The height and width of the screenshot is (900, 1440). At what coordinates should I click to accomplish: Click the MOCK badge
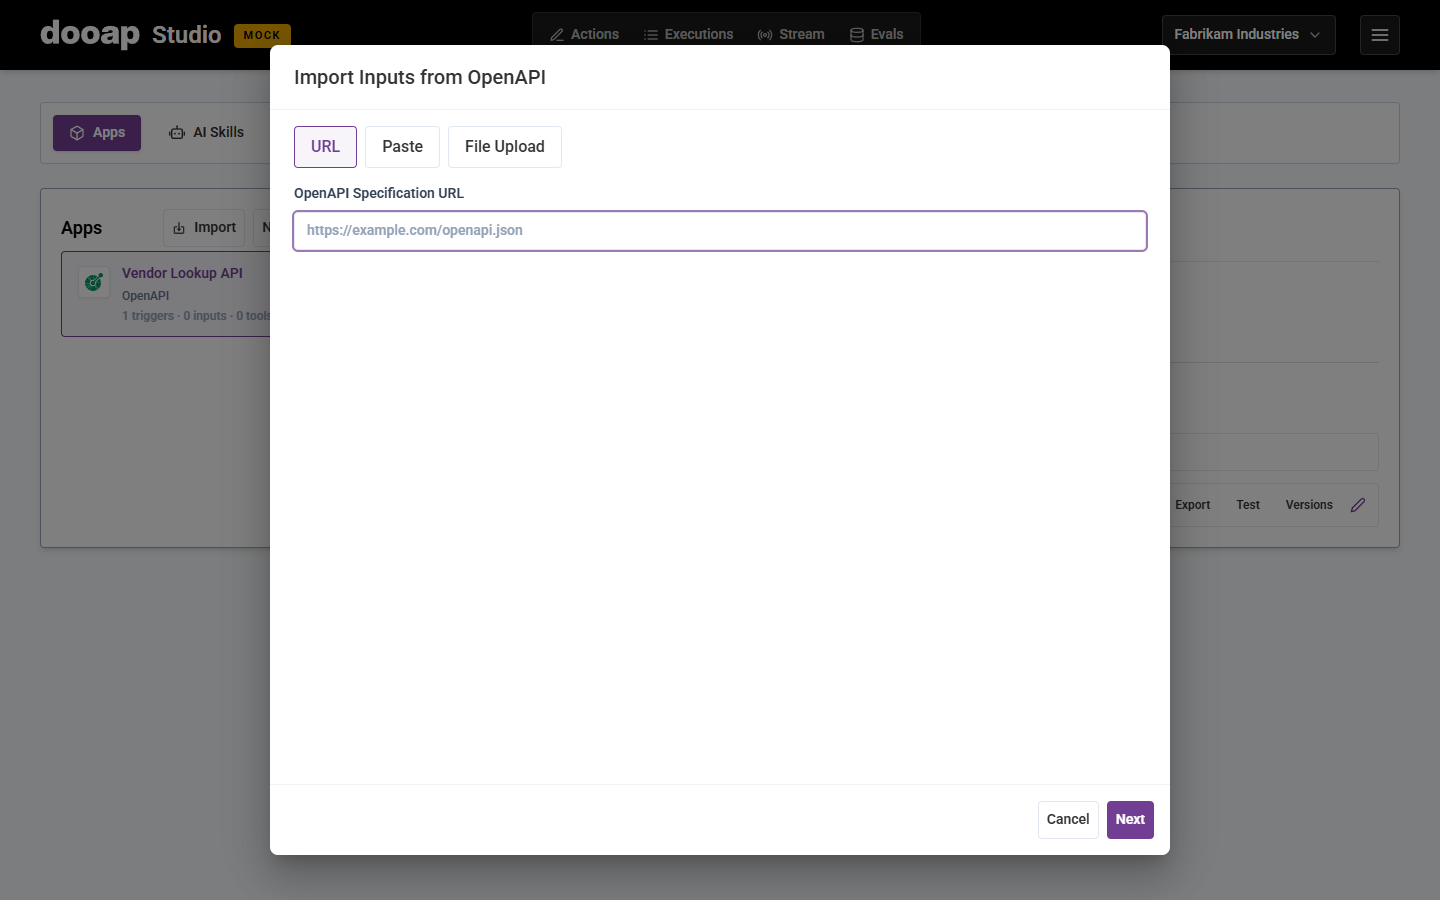pyautogui.click(x=262, y=35)
